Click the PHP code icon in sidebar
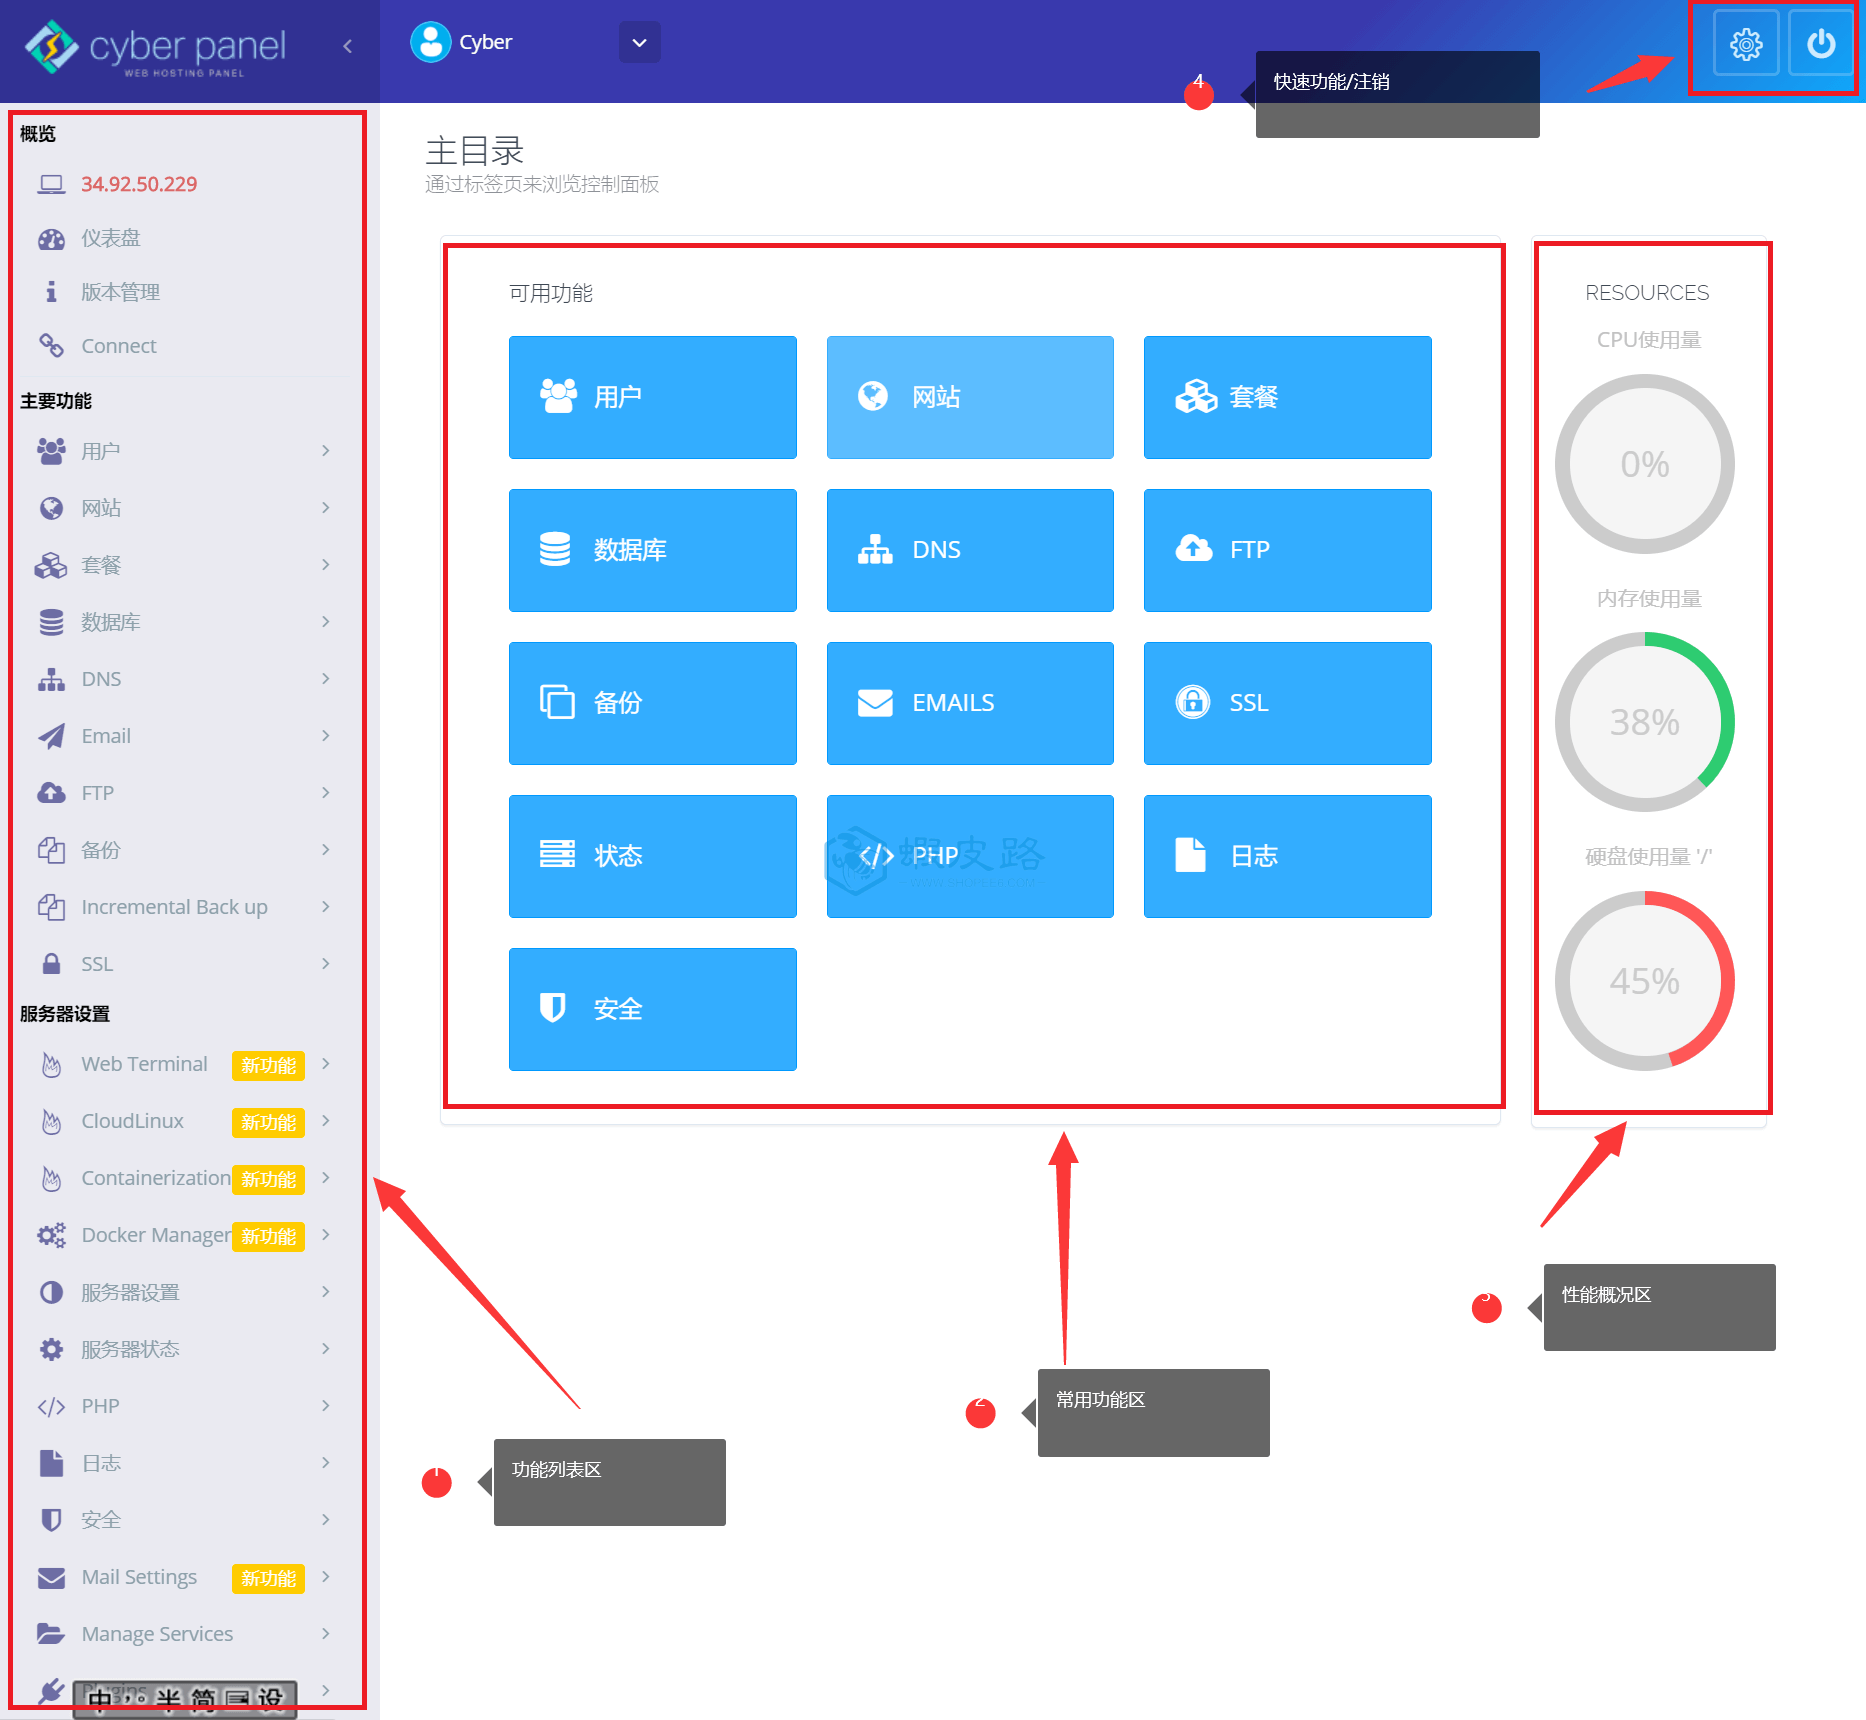Viewport: 1866px width, 1720px height. (51, 1407)
